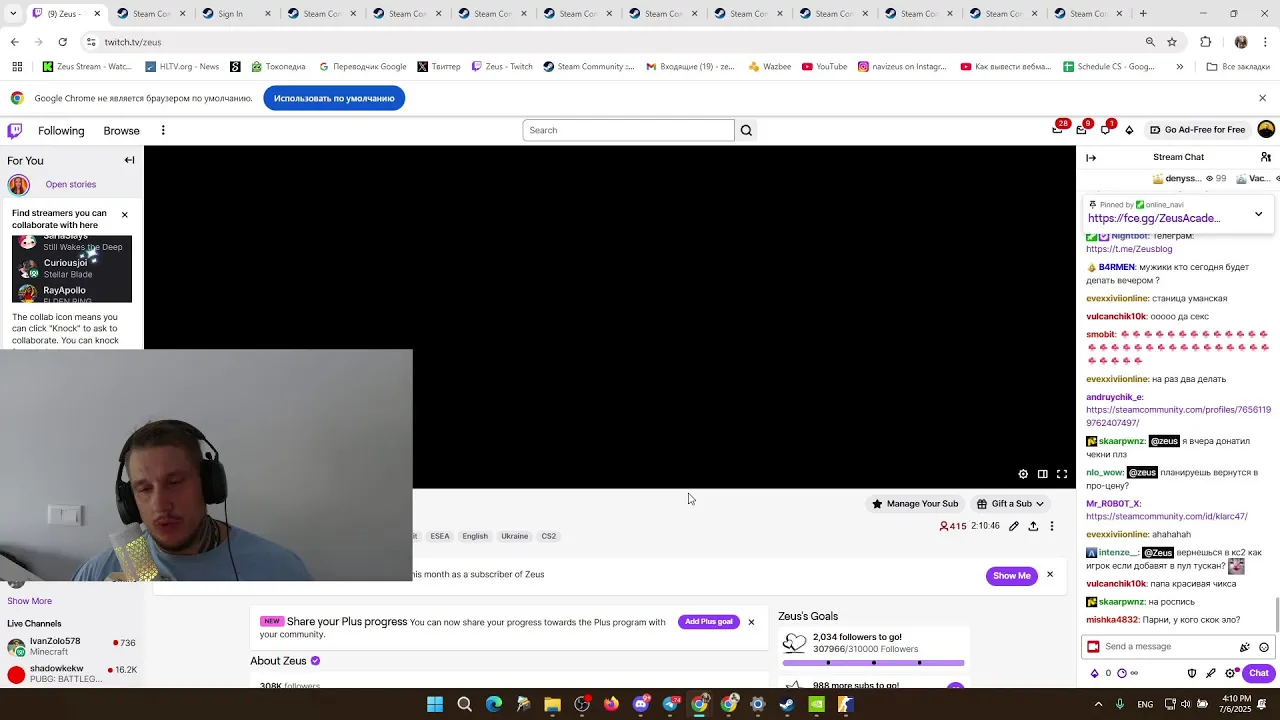The image size is (1280, 720).
Task: Click the Get Bits diamond icon in header
Action: (x=1129, y=130)
